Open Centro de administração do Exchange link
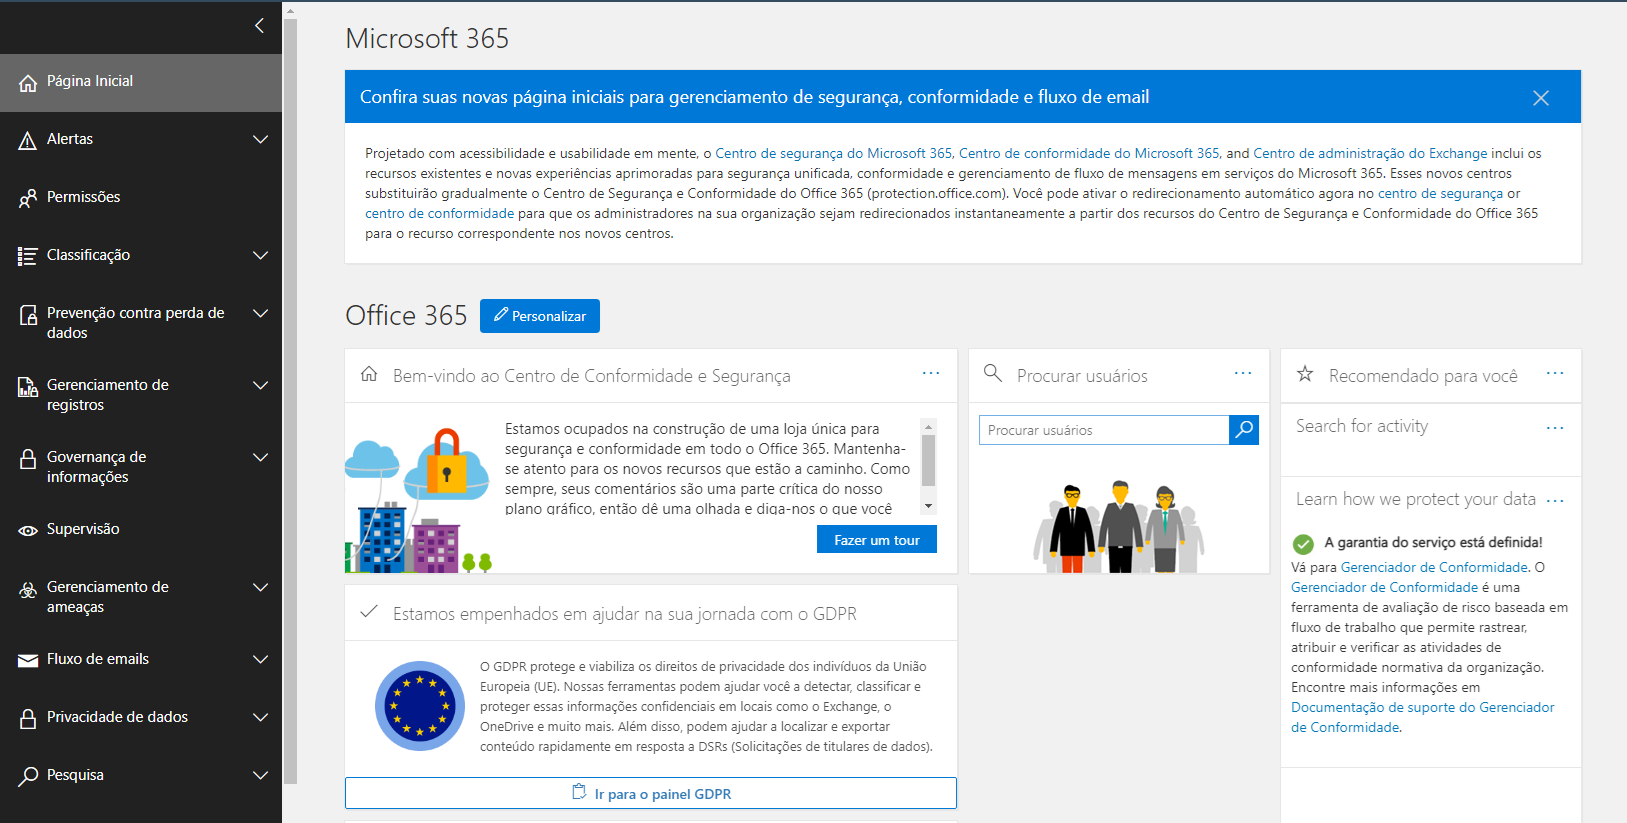Image resolution: width=1627 pixels, height=823 pixels. 1370,153
